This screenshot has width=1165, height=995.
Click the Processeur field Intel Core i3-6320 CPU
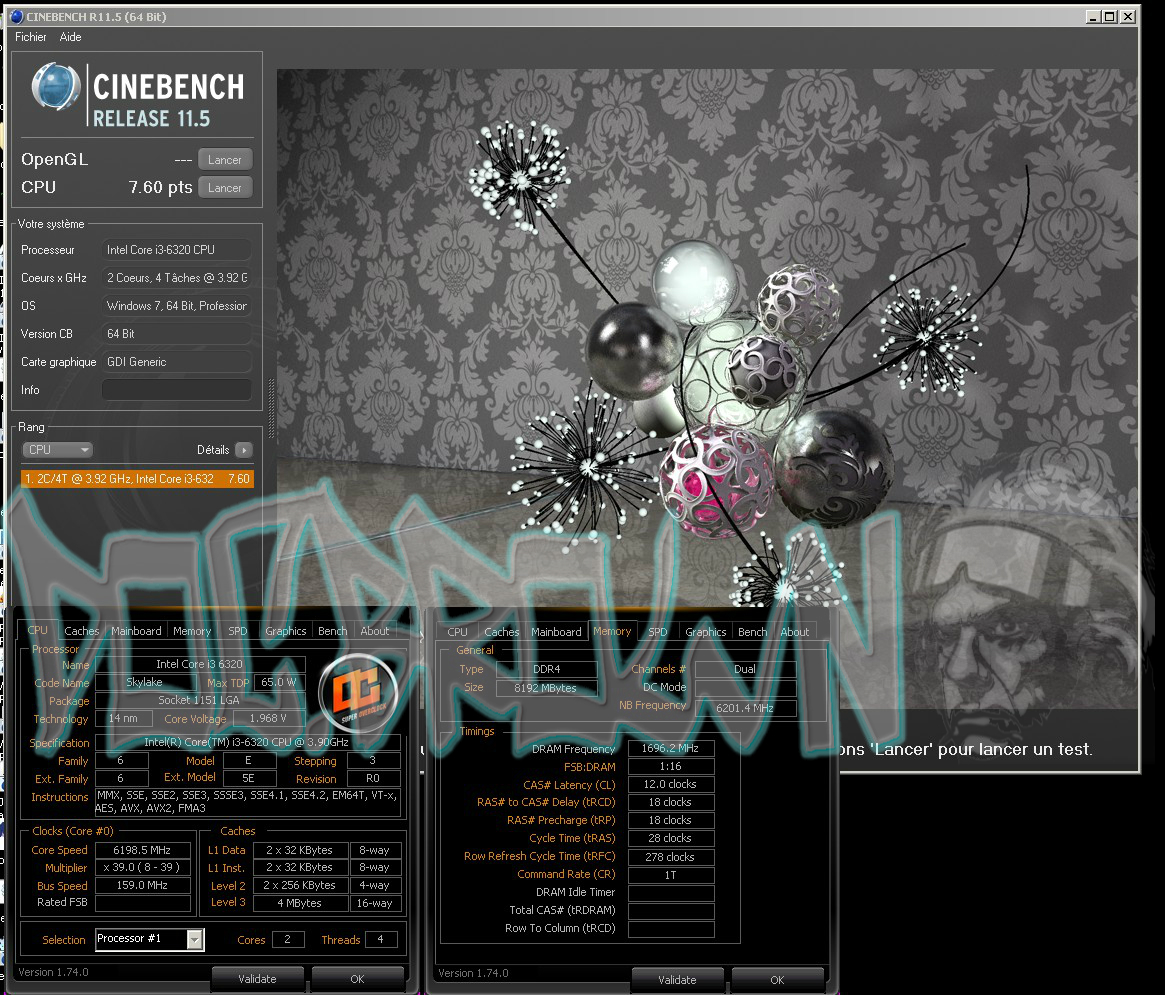click(x=177, y=250)
